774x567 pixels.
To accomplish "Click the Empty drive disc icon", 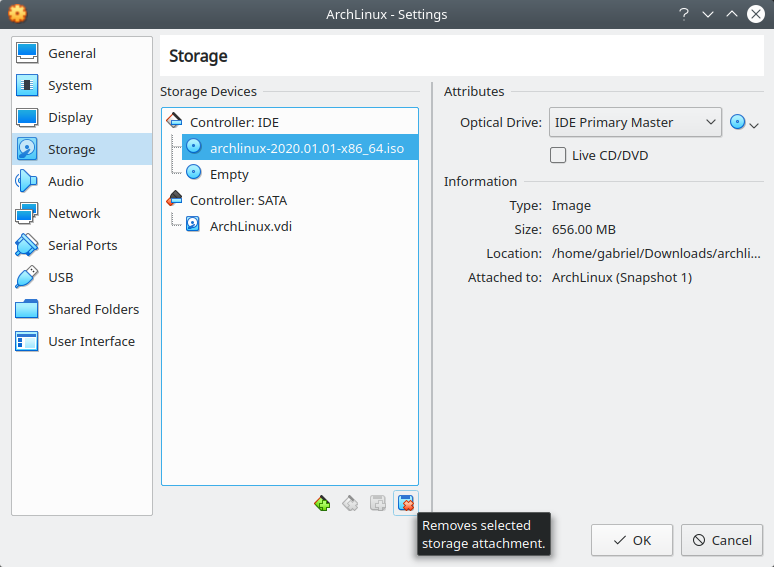I will pyautogui.click(x=194, y=172).
